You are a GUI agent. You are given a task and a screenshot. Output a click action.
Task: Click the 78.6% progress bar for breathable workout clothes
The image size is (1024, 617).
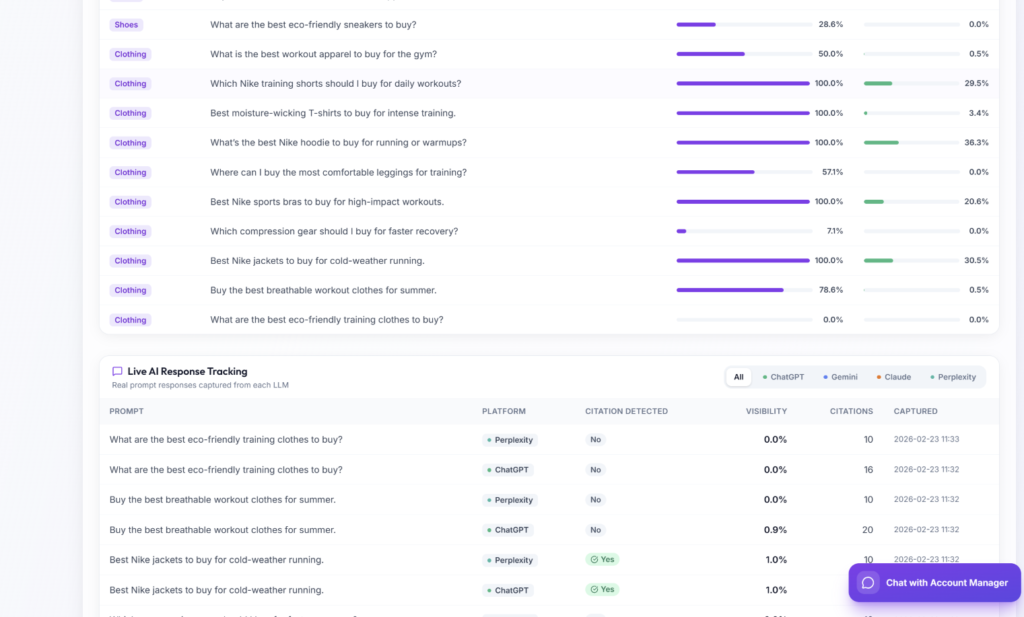click(744, 290)
